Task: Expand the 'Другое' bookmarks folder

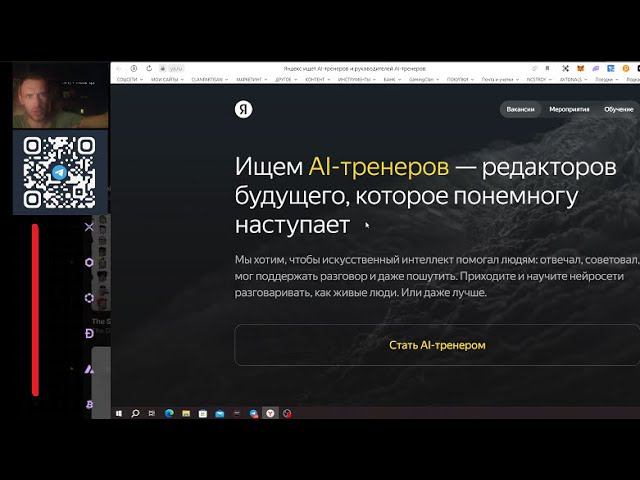Action: 286,80
